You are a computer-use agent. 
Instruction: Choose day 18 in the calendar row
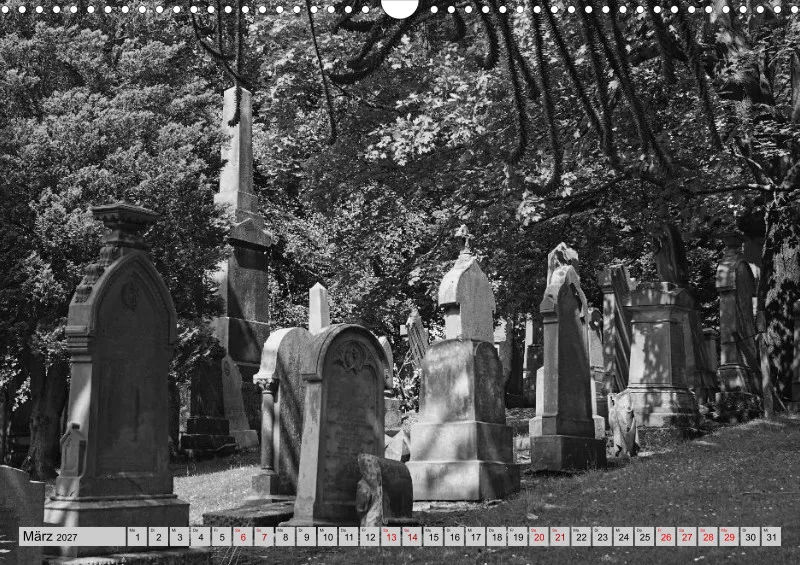[x=496, y=537]
